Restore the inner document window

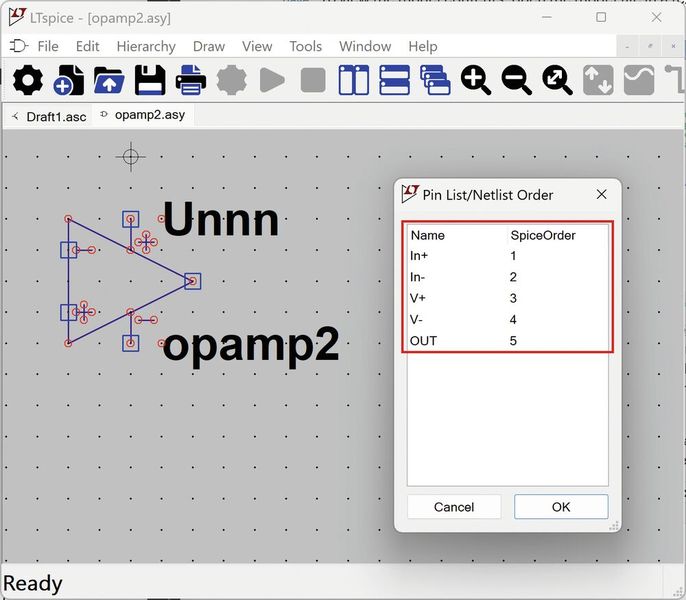(x=651, y=46)
